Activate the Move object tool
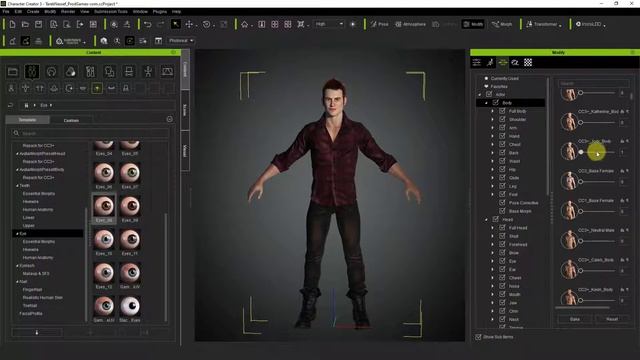640x360 pixels. click(x=189, y=24)
